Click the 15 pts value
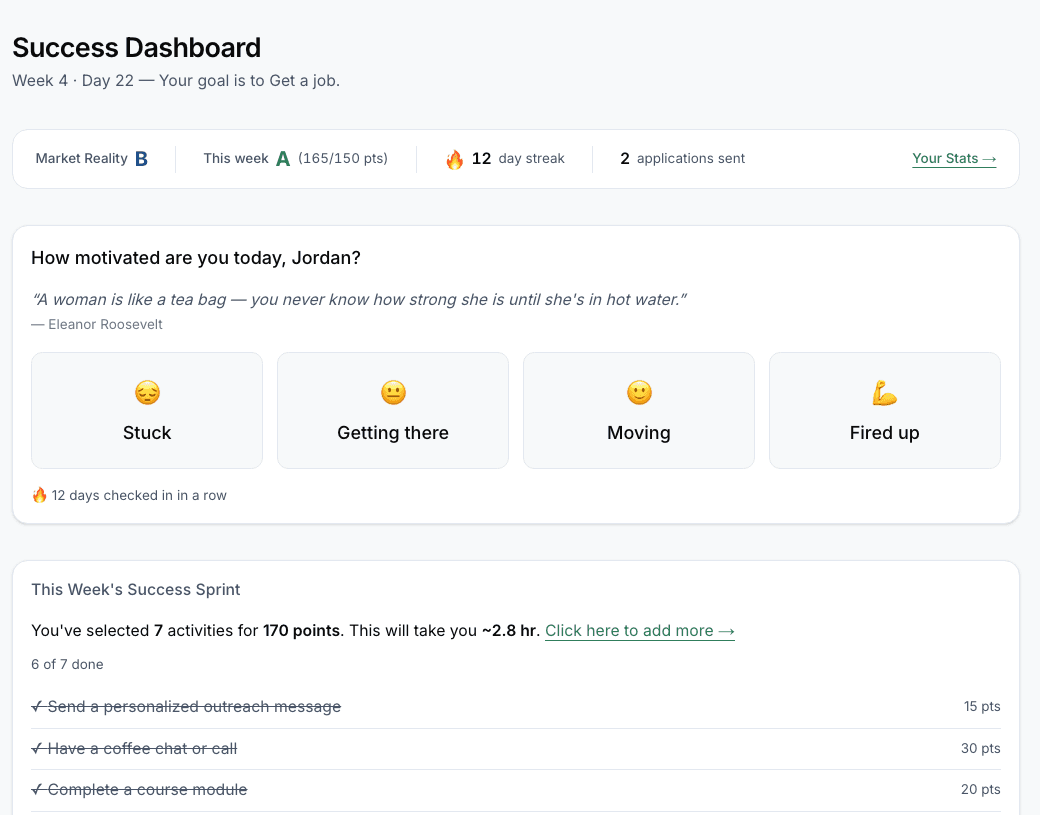The height and width of the screenshot is (815, 1040). point(982,707)
